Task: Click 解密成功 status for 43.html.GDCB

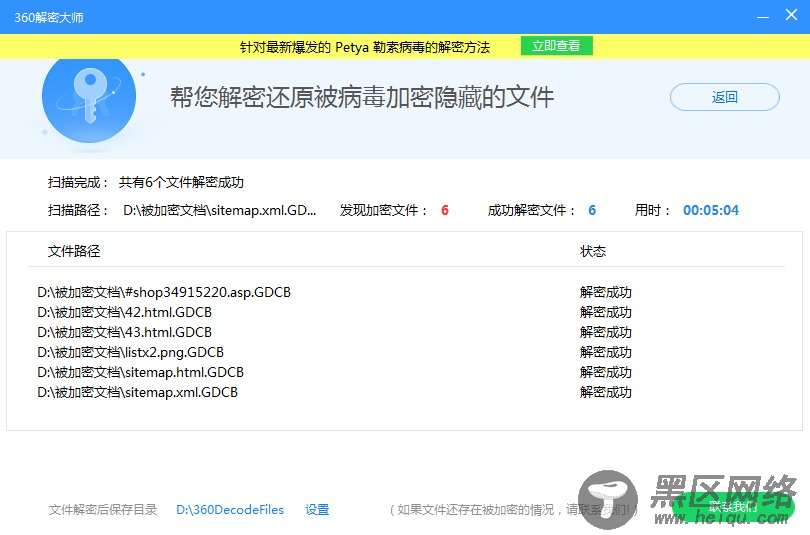Action: [605, 333]
